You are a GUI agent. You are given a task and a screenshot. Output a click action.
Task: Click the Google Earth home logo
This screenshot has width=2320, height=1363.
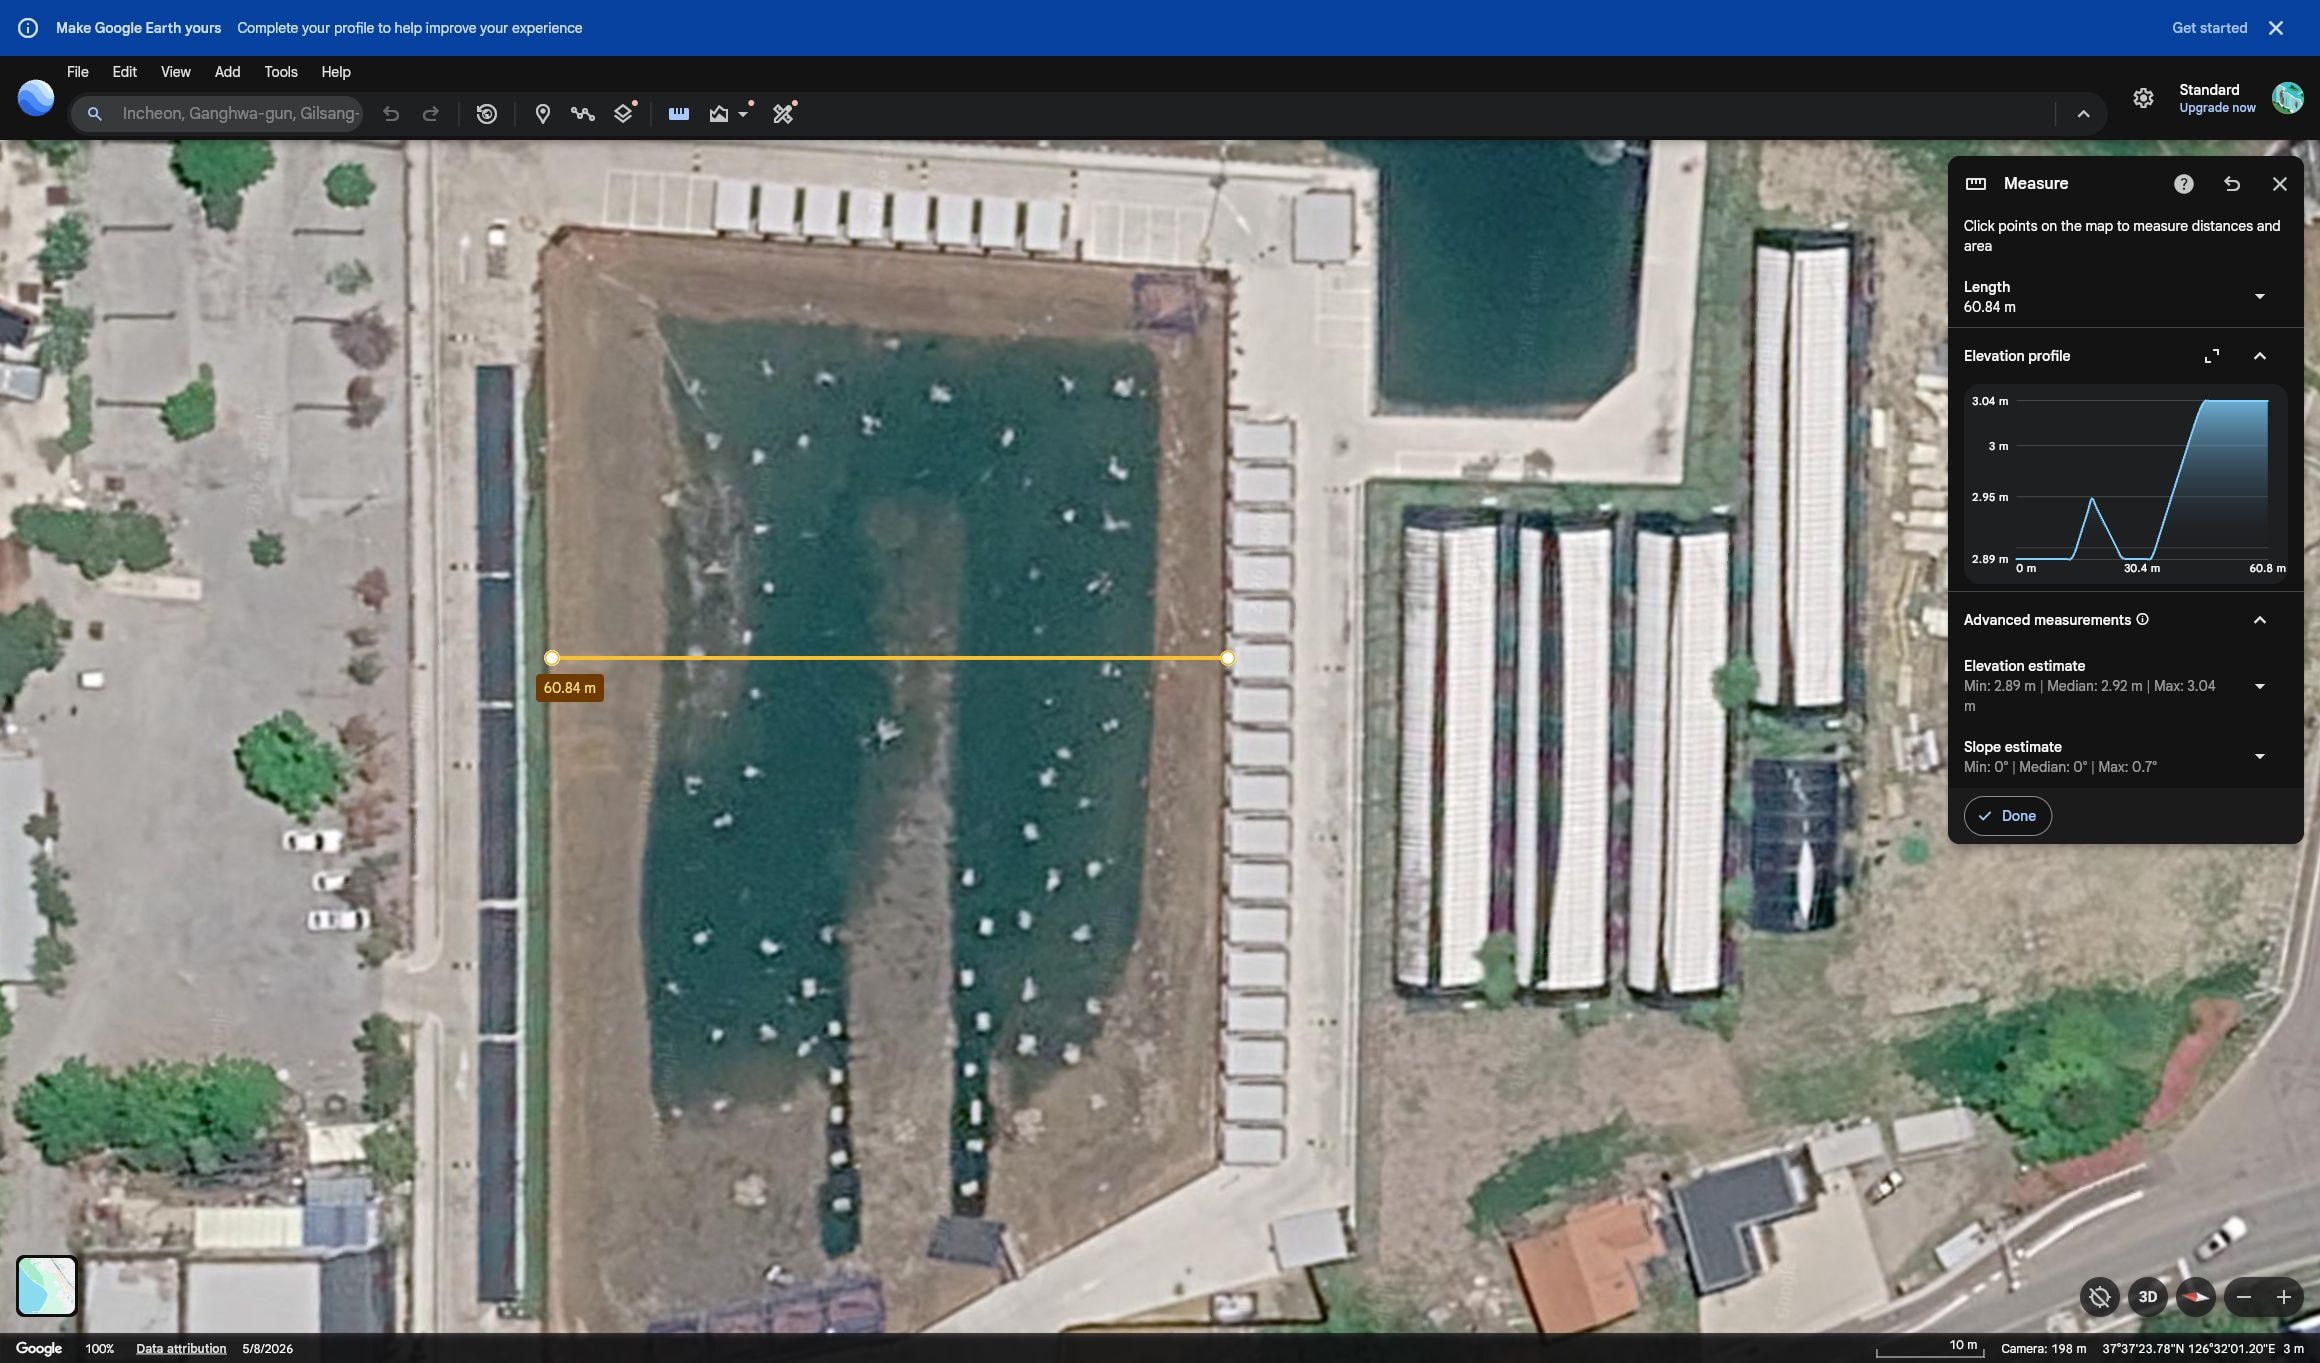coord(36,98)
